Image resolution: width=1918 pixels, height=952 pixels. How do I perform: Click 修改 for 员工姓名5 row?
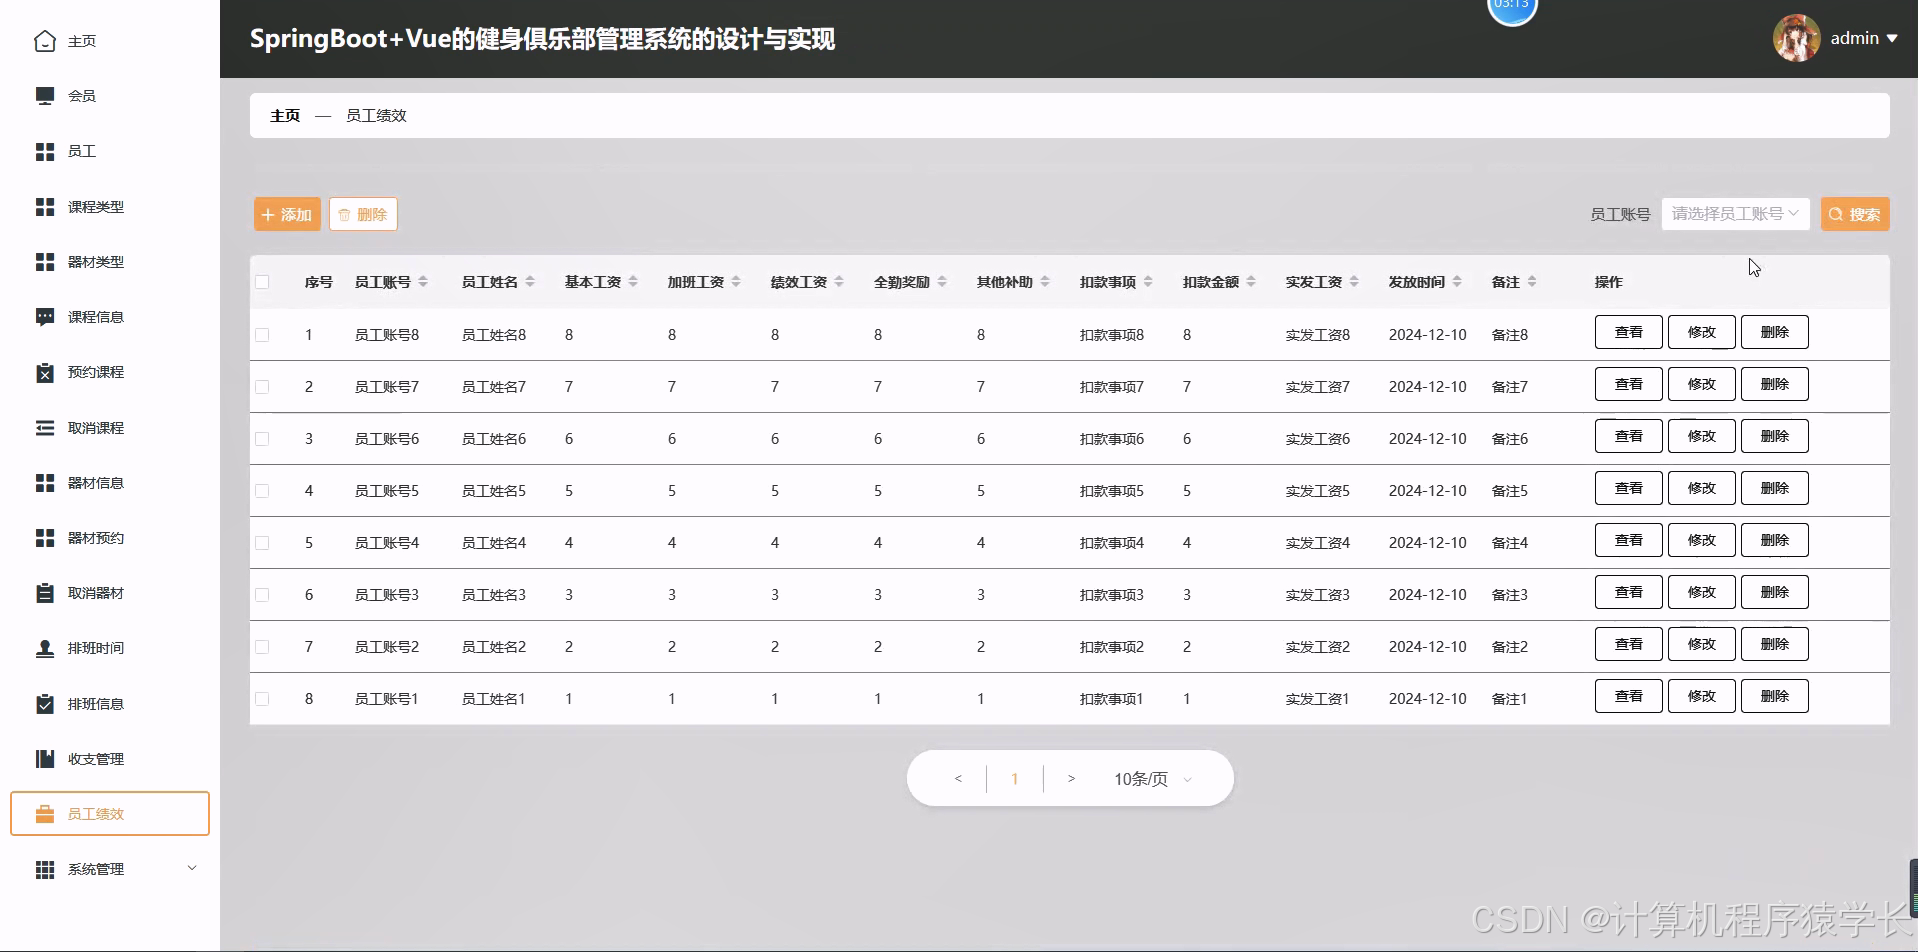(1700, 487)
